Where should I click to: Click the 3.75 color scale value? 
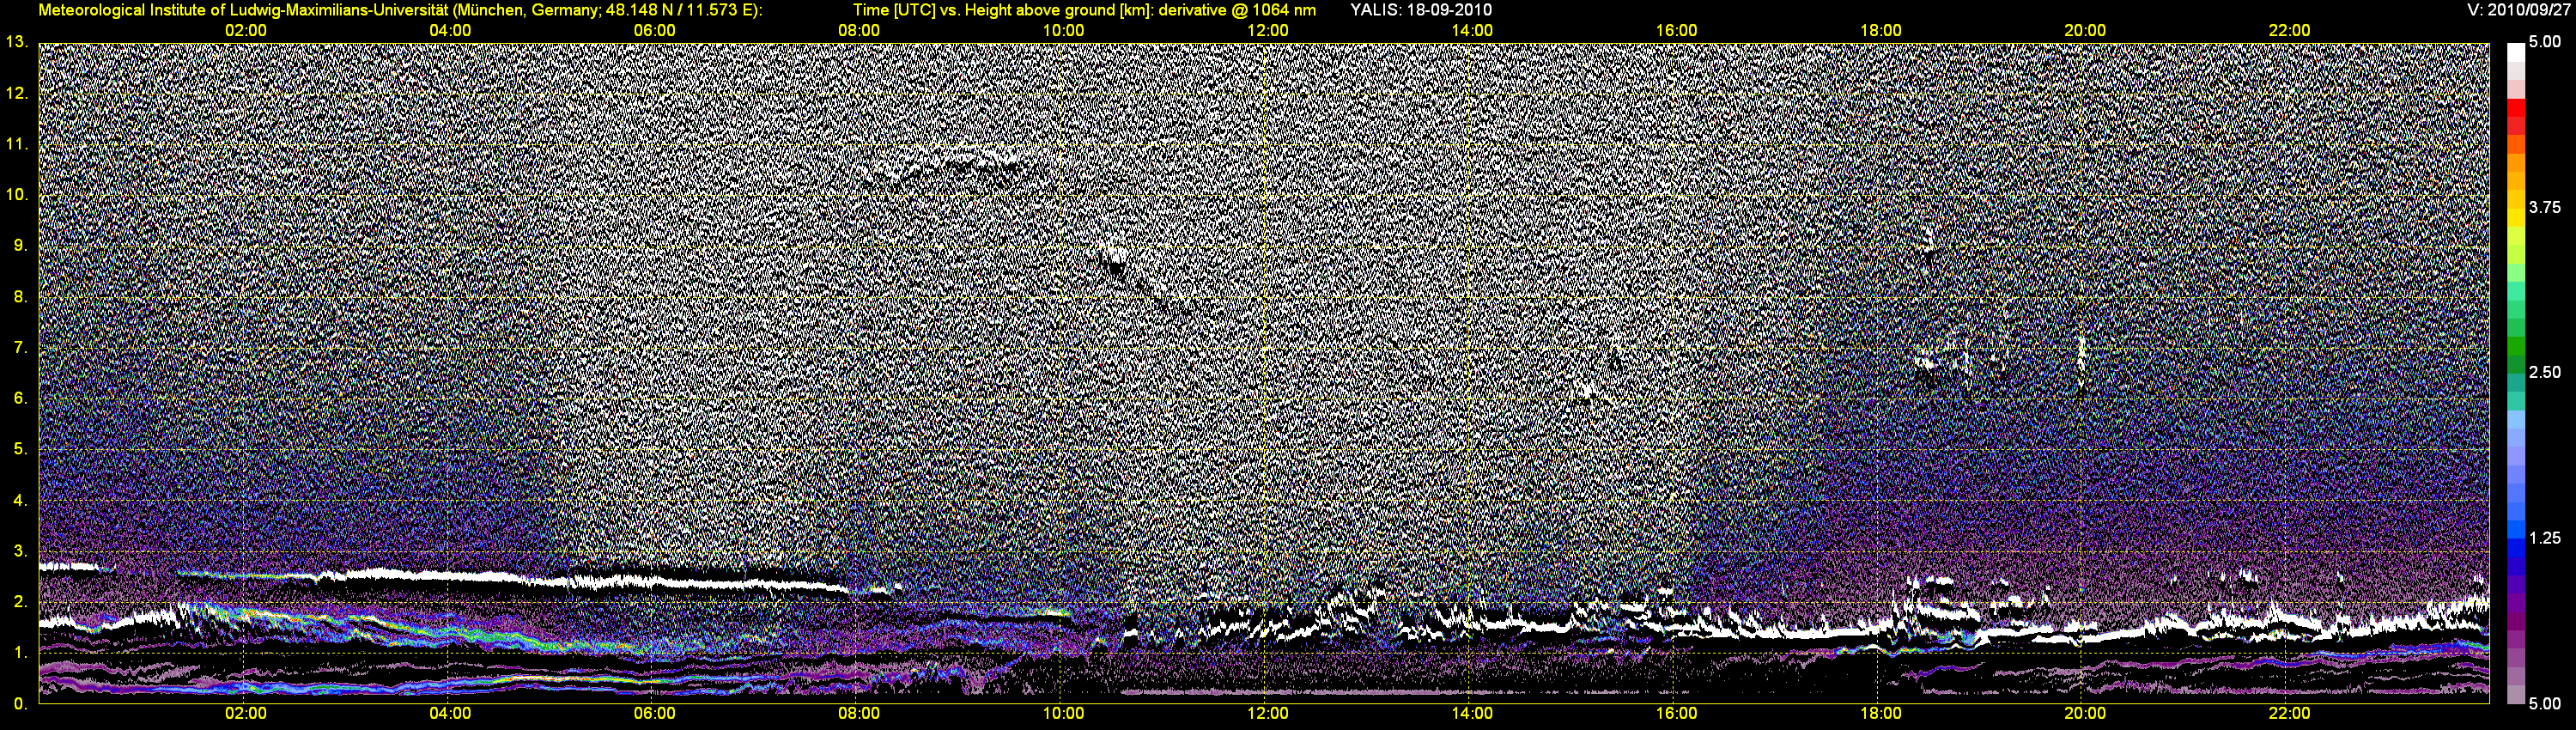tap(2545, 207)
